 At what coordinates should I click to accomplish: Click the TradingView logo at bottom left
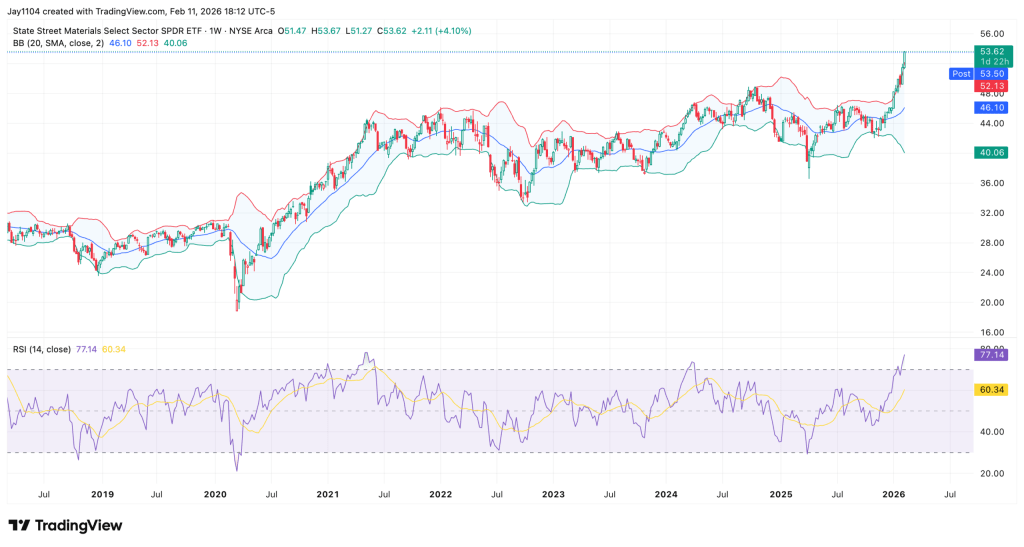65,526
